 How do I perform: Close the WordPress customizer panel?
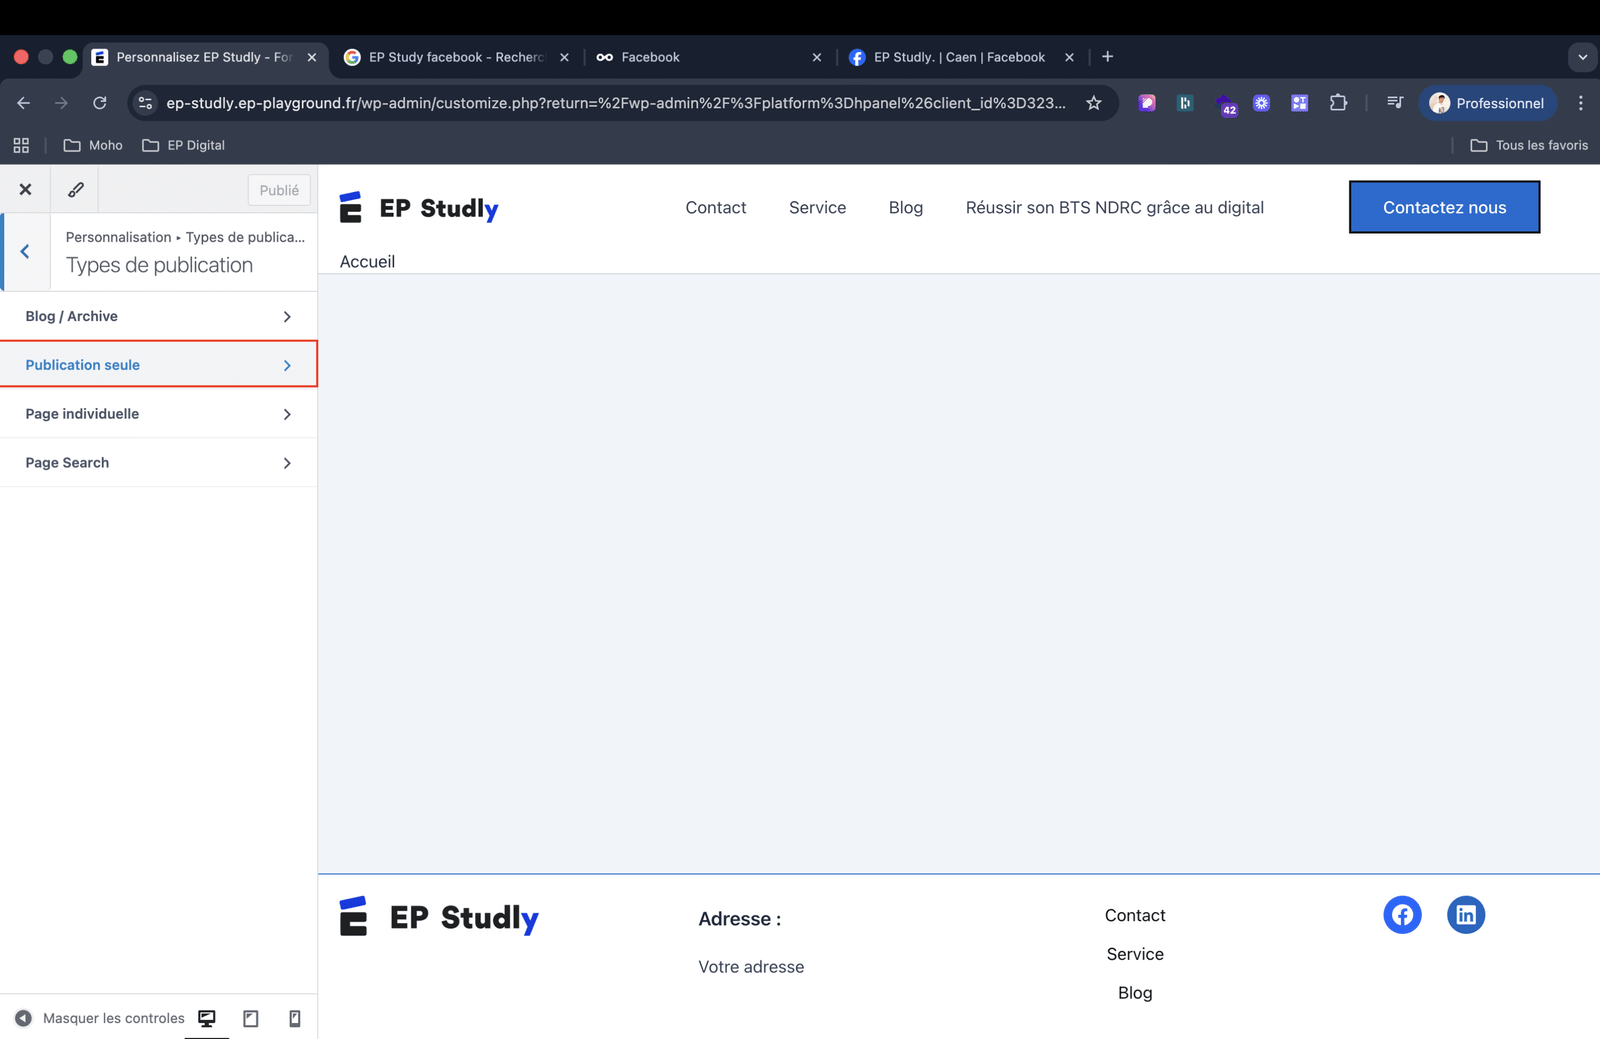point(25,189)
